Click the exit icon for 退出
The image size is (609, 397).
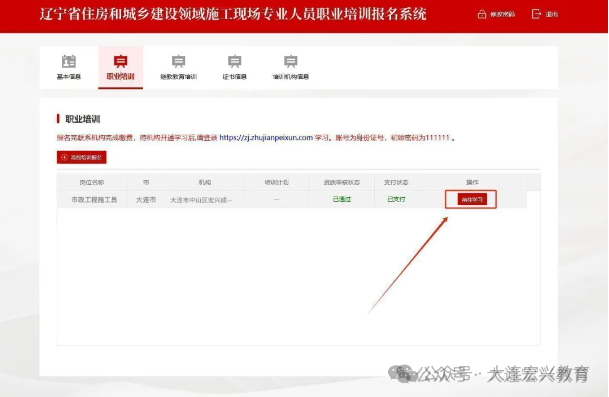click(536, 14)
